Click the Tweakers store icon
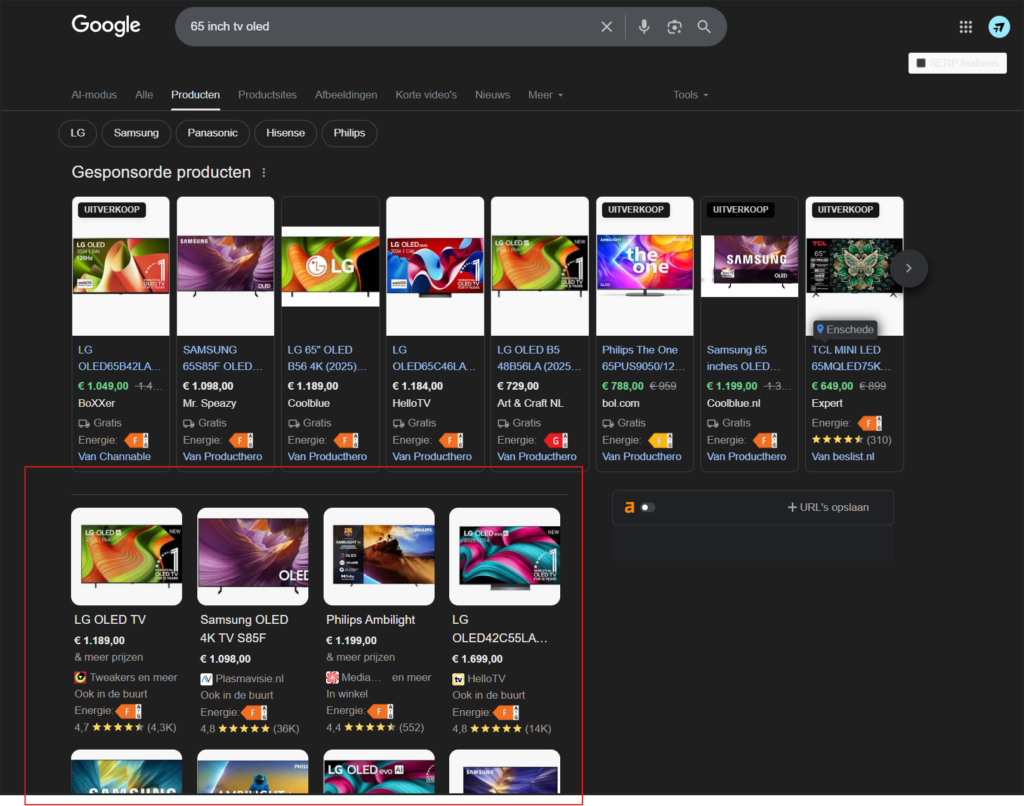 [x=80, y=677]
